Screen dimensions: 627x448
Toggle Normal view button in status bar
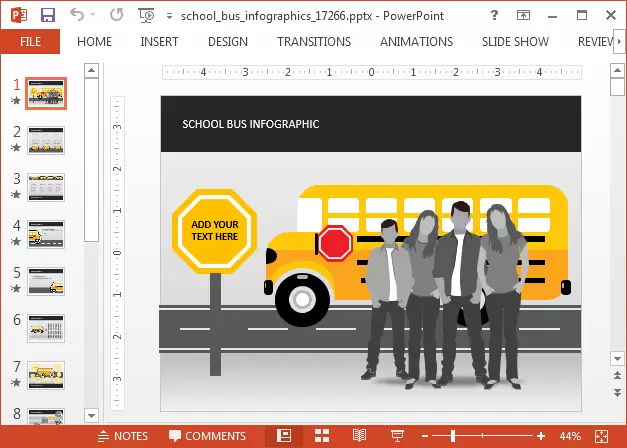click(284, 436)
